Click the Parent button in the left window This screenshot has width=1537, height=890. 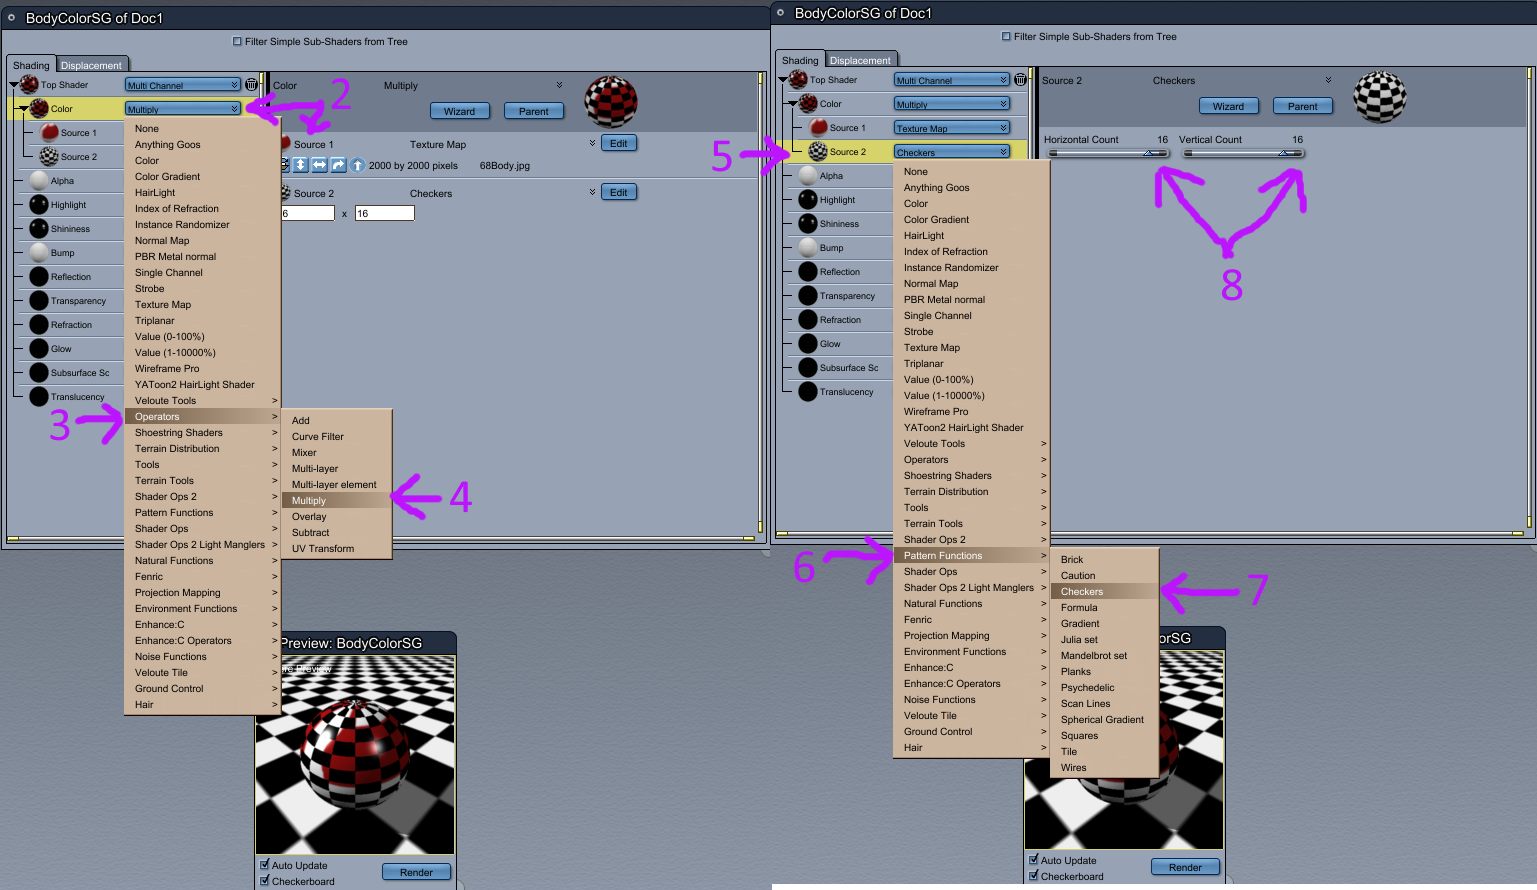534,111
